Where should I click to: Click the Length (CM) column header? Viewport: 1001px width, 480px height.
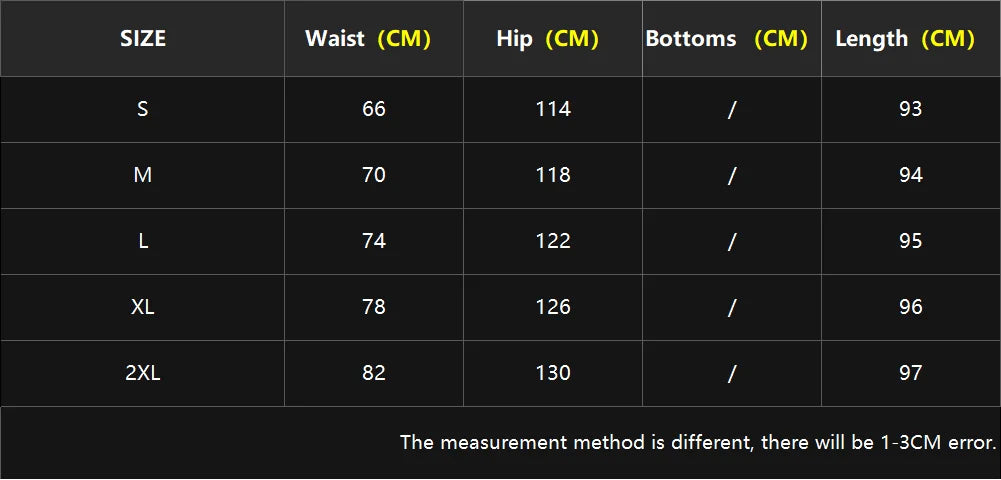pyautogui.click(x=905, y=39)
